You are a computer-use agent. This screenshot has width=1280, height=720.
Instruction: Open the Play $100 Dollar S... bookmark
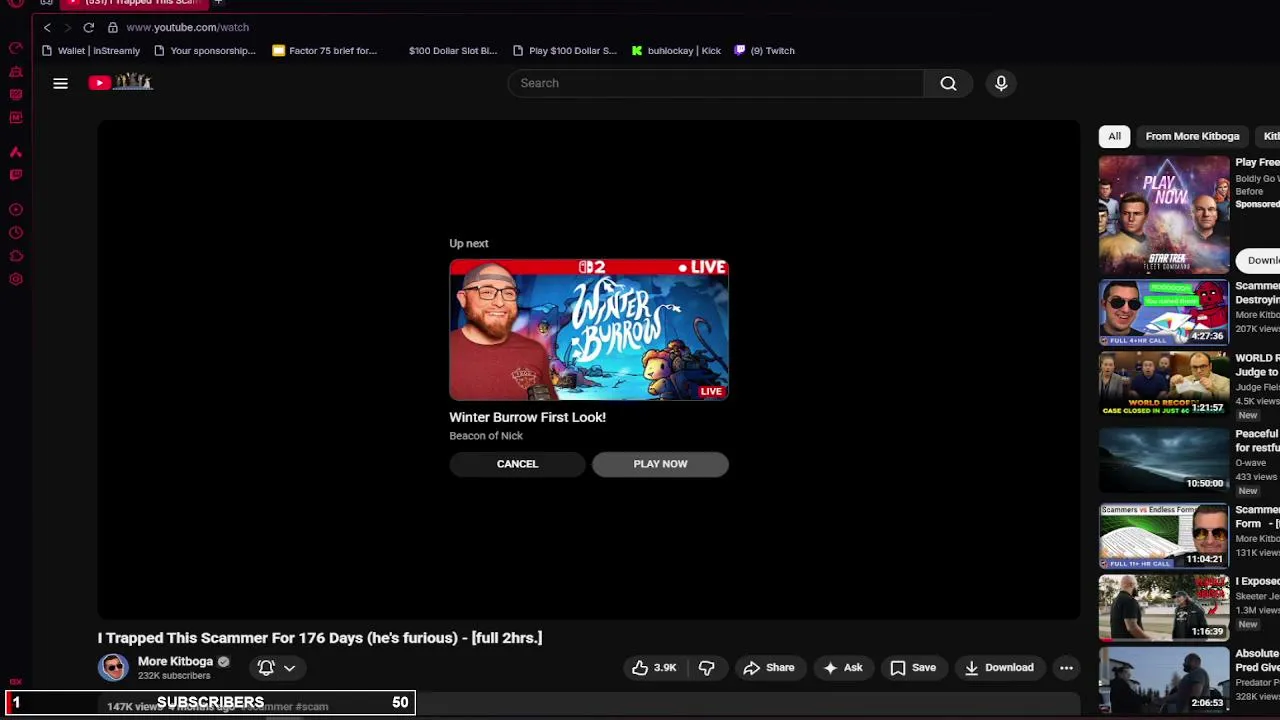[565, 51]
